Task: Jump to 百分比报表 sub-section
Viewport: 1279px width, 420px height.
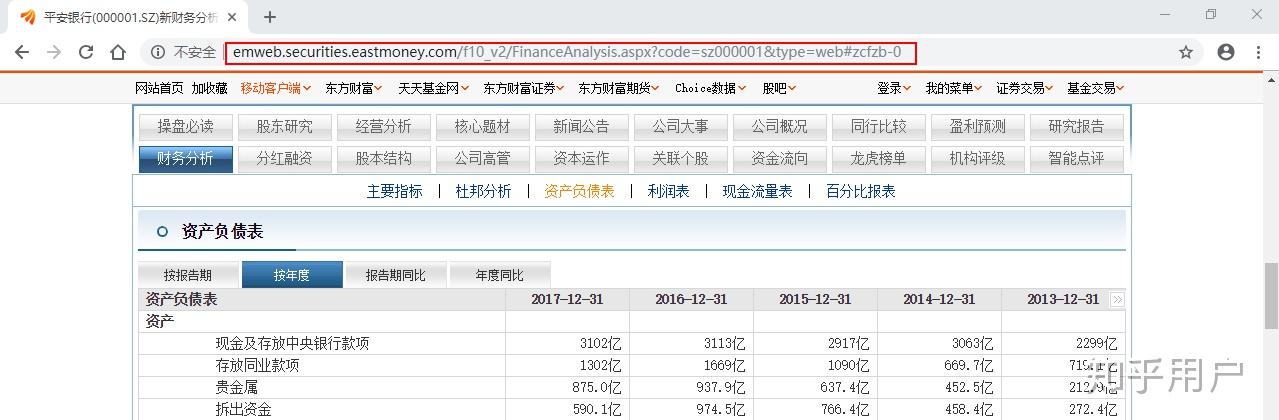Action: tap(861, 191)
